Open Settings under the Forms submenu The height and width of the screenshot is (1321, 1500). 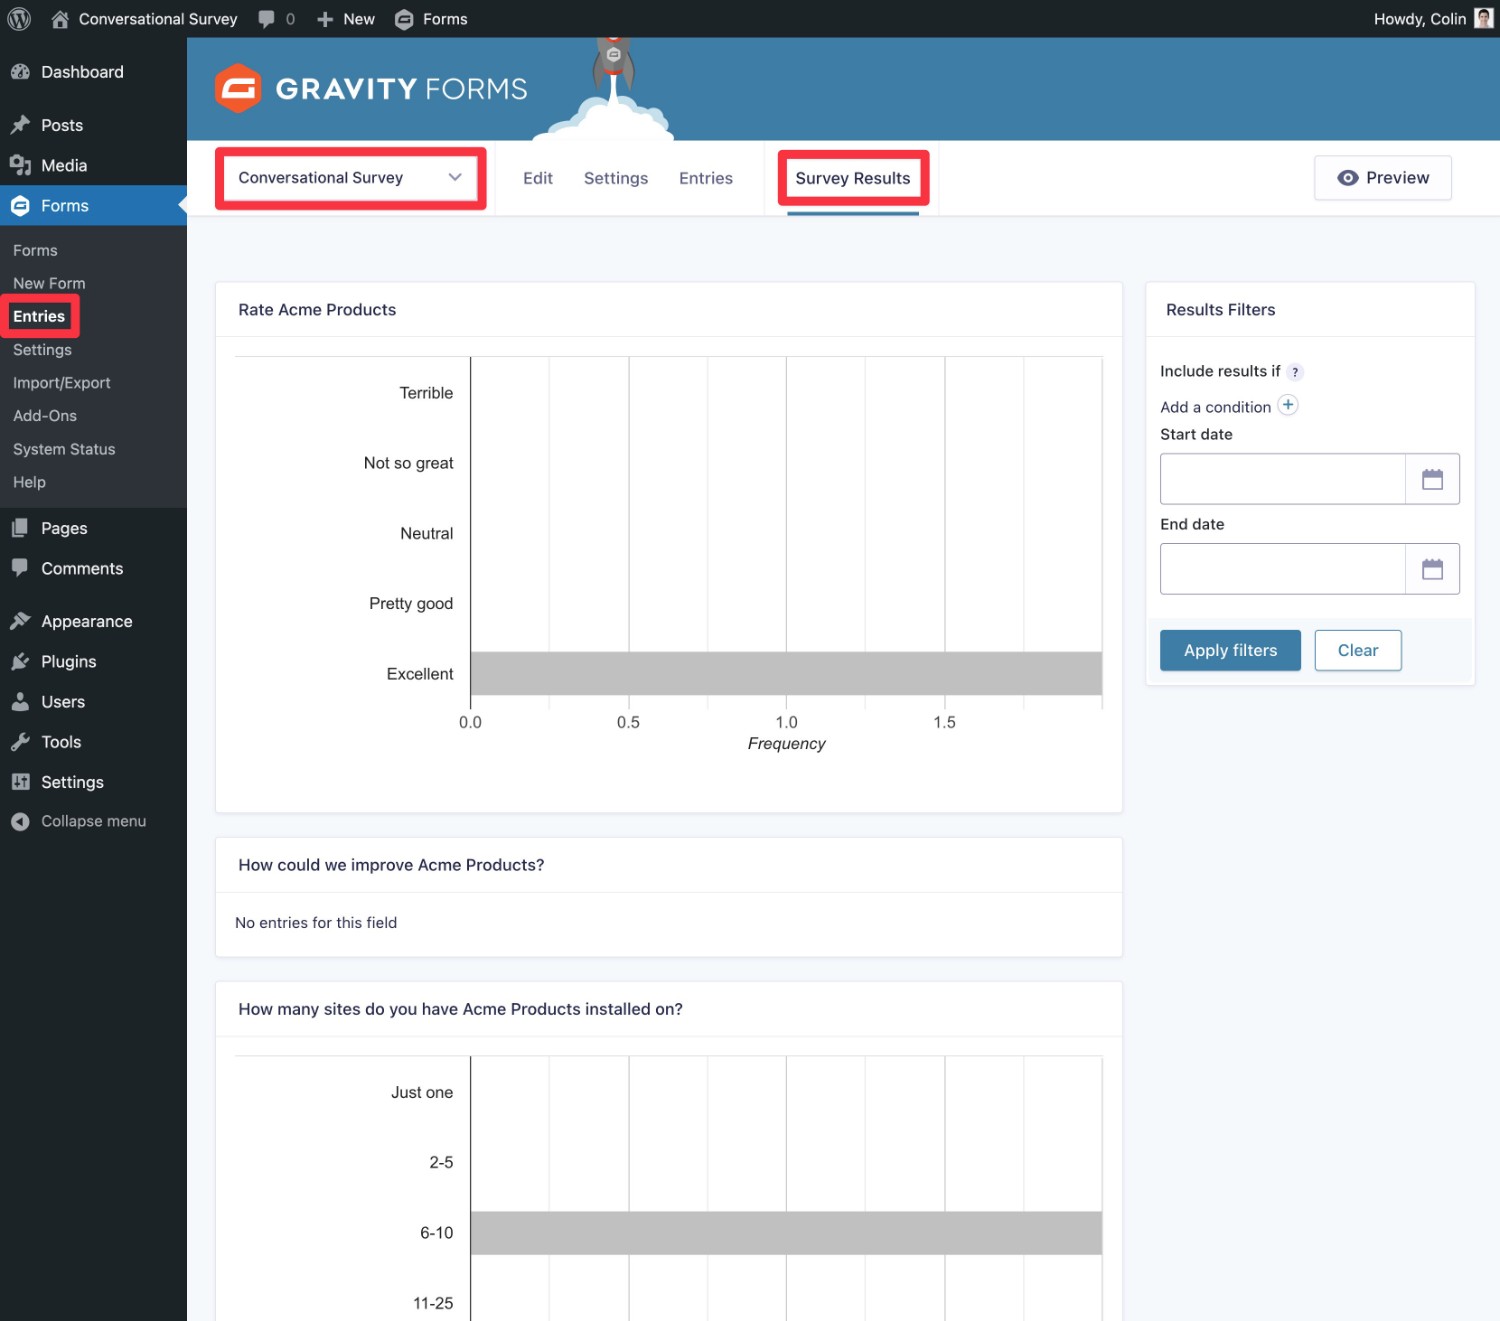(42, 350)
